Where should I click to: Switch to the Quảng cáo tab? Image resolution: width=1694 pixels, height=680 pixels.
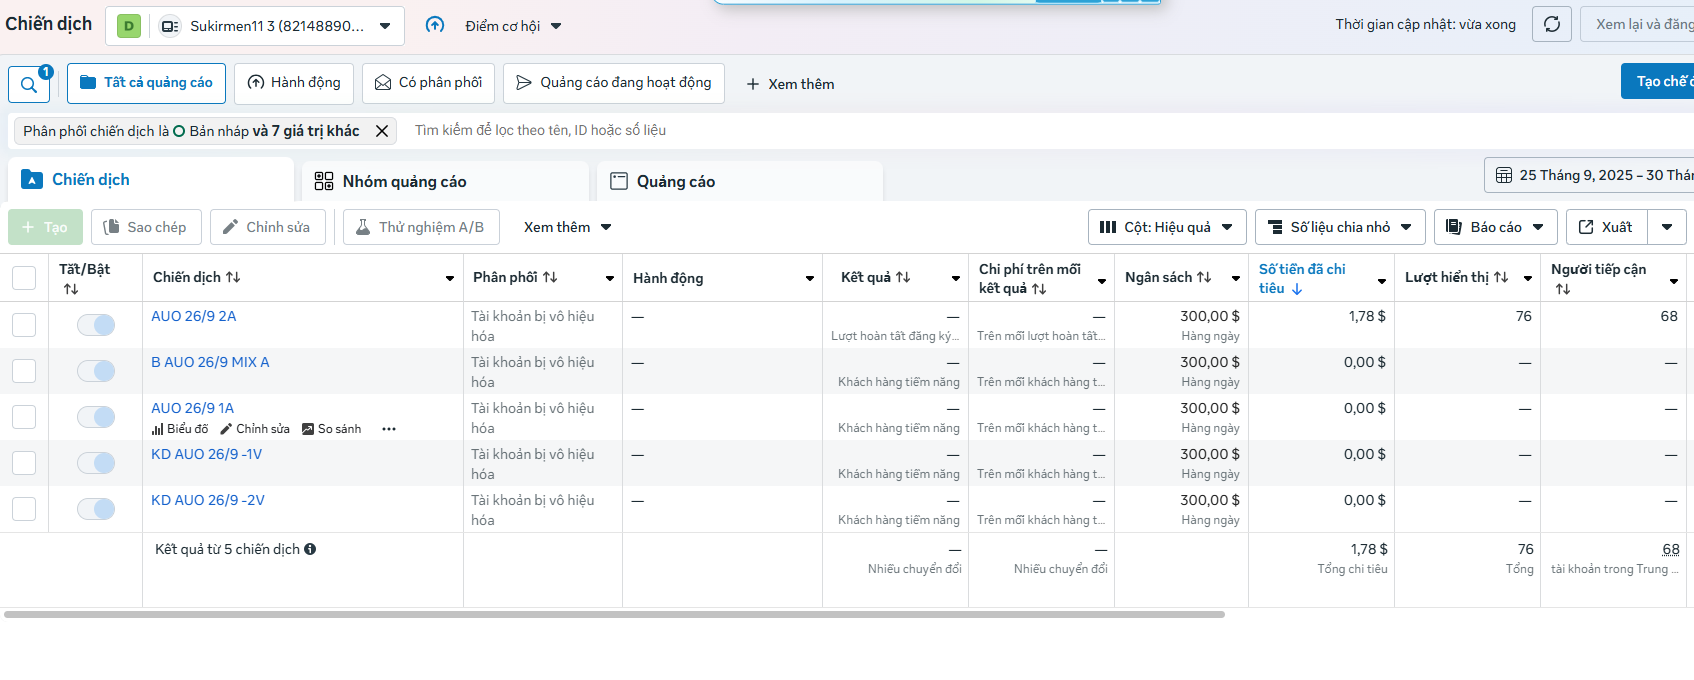(675, 181)
